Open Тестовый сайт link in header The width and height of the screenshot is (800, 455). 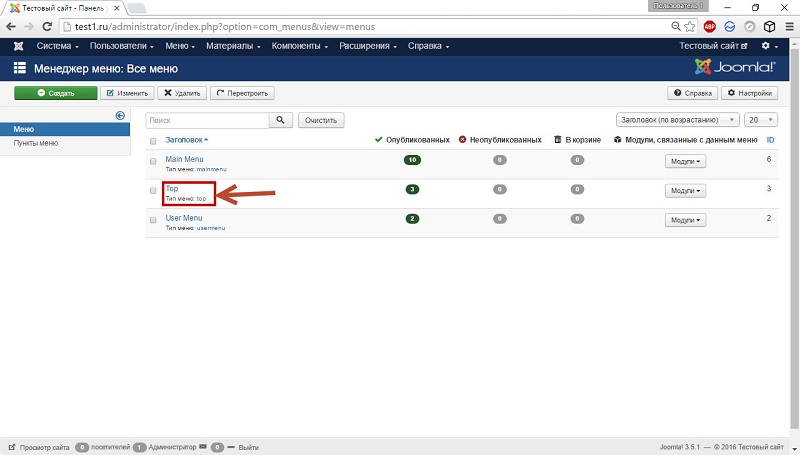713,46
